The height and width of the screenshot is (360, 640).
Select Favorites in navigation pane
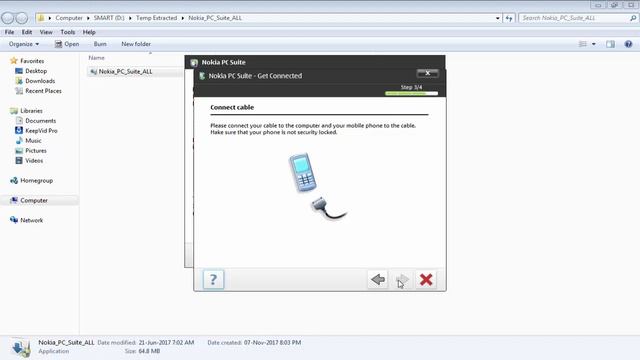point(32,61)
